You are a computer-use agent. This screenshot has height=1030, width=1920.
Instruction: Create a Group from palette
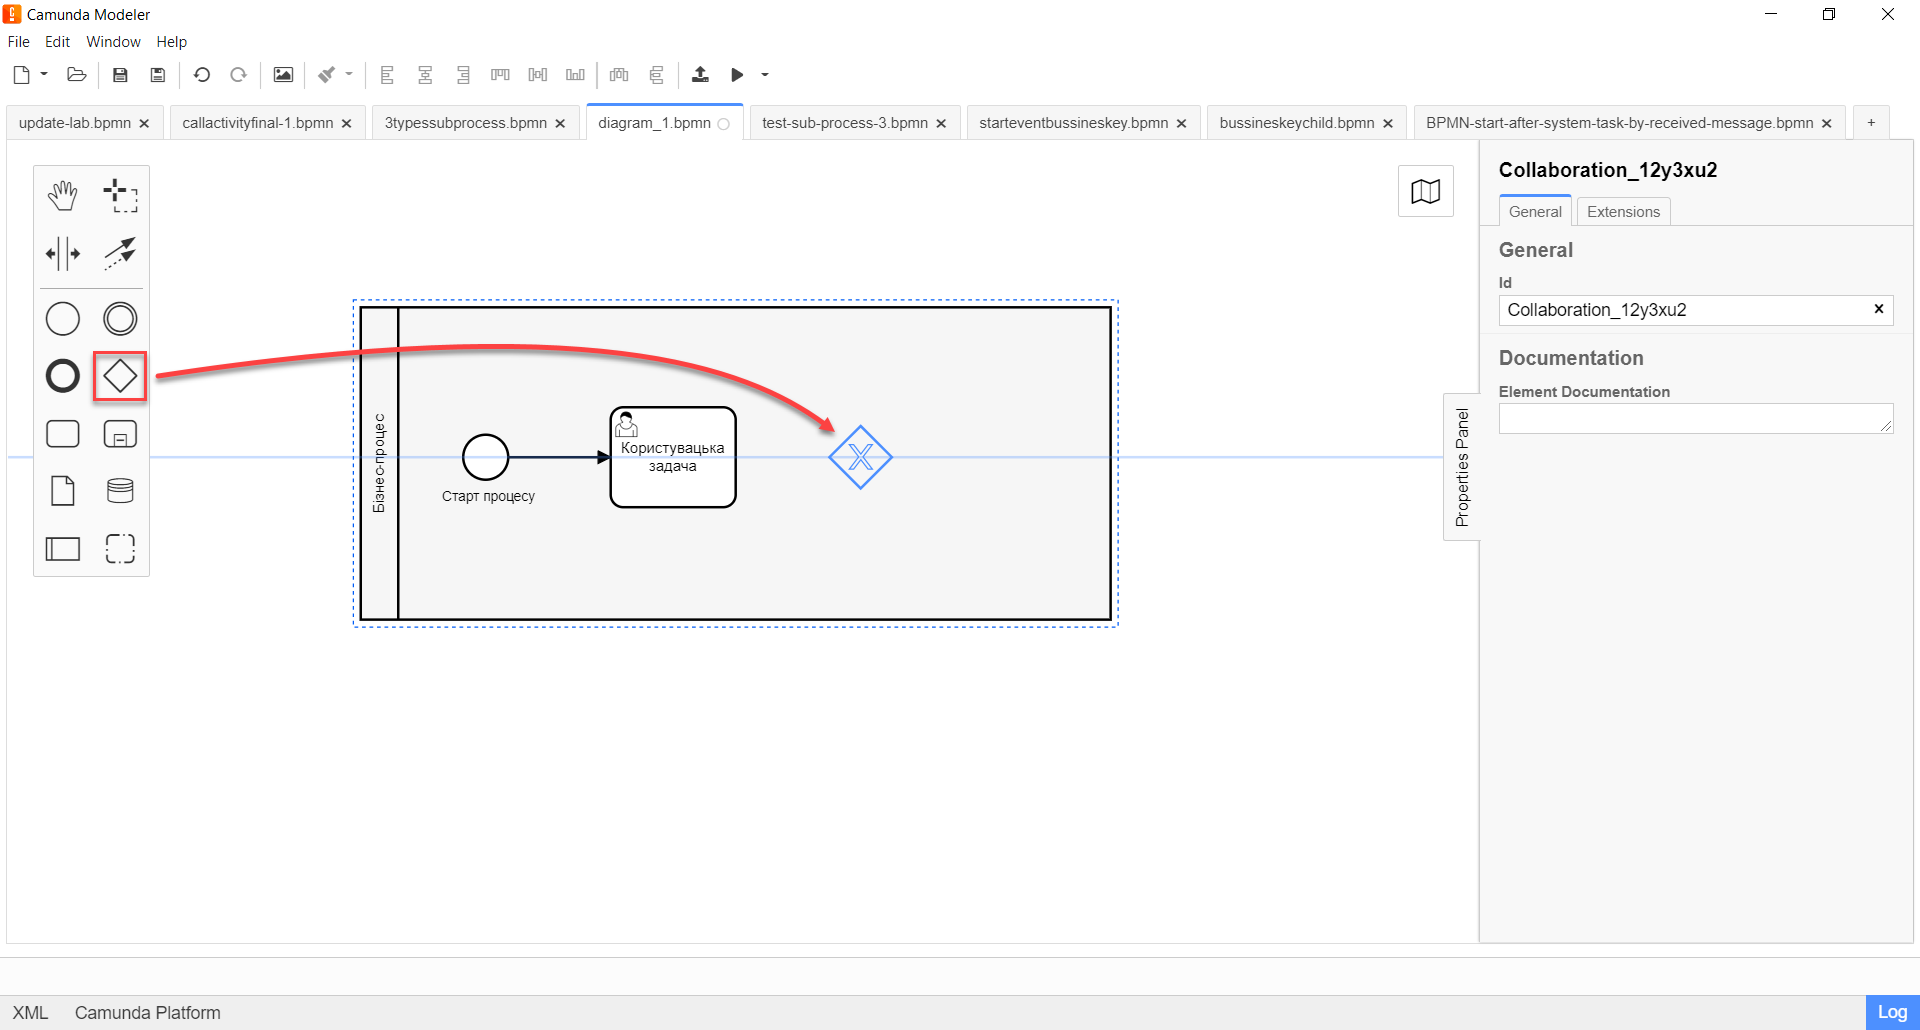120,549
